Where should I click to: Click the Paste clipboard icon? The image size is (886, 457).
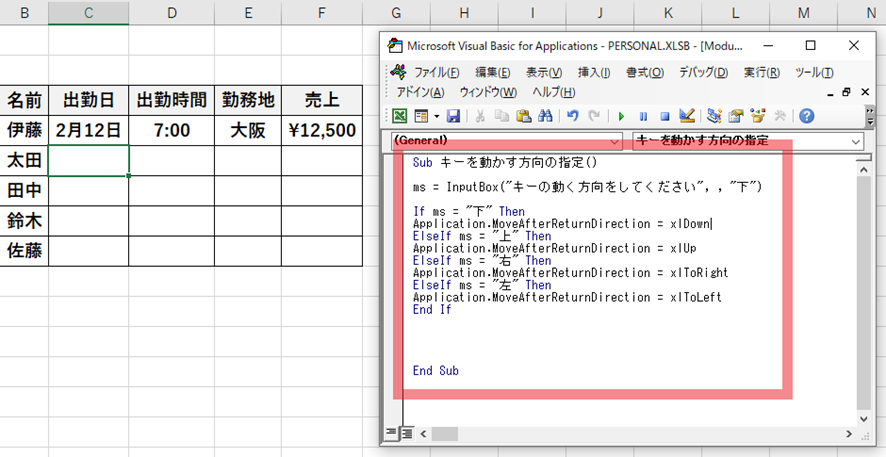[523, 116]
